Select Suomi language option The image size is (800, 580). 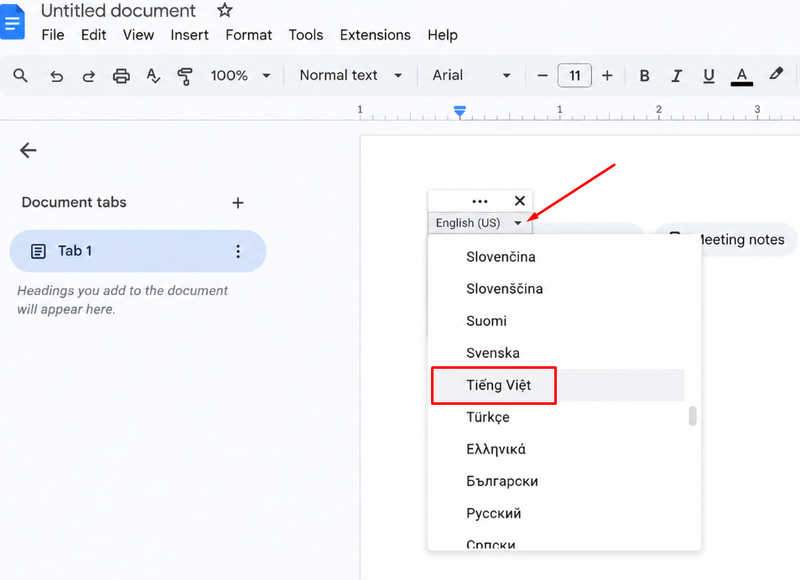pos(557,321)
